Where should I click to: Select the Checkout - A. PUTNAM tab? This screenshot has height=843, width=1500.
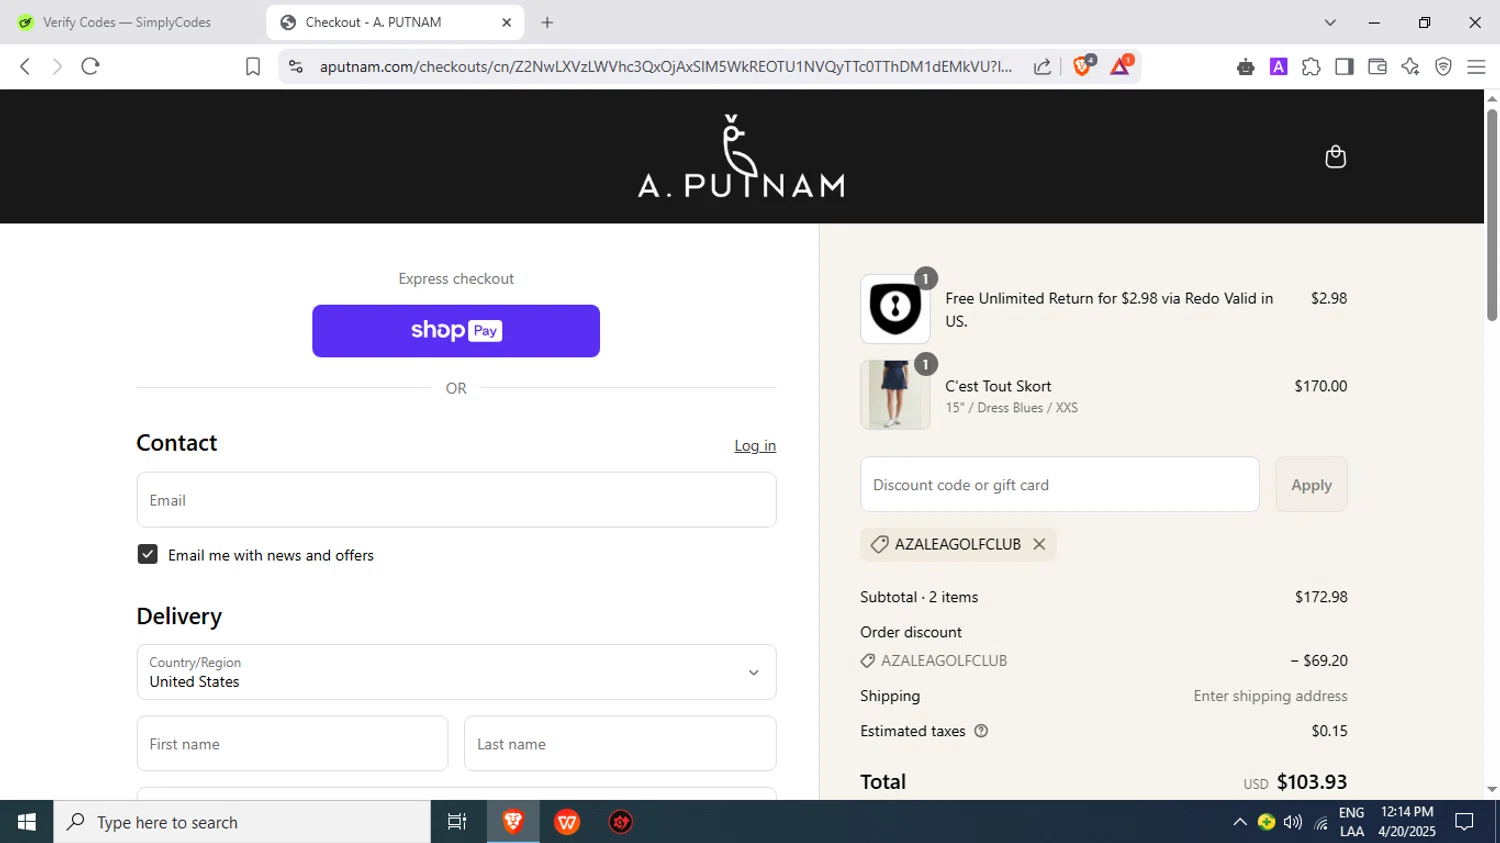pyautogui.click(x=395, y=22)
